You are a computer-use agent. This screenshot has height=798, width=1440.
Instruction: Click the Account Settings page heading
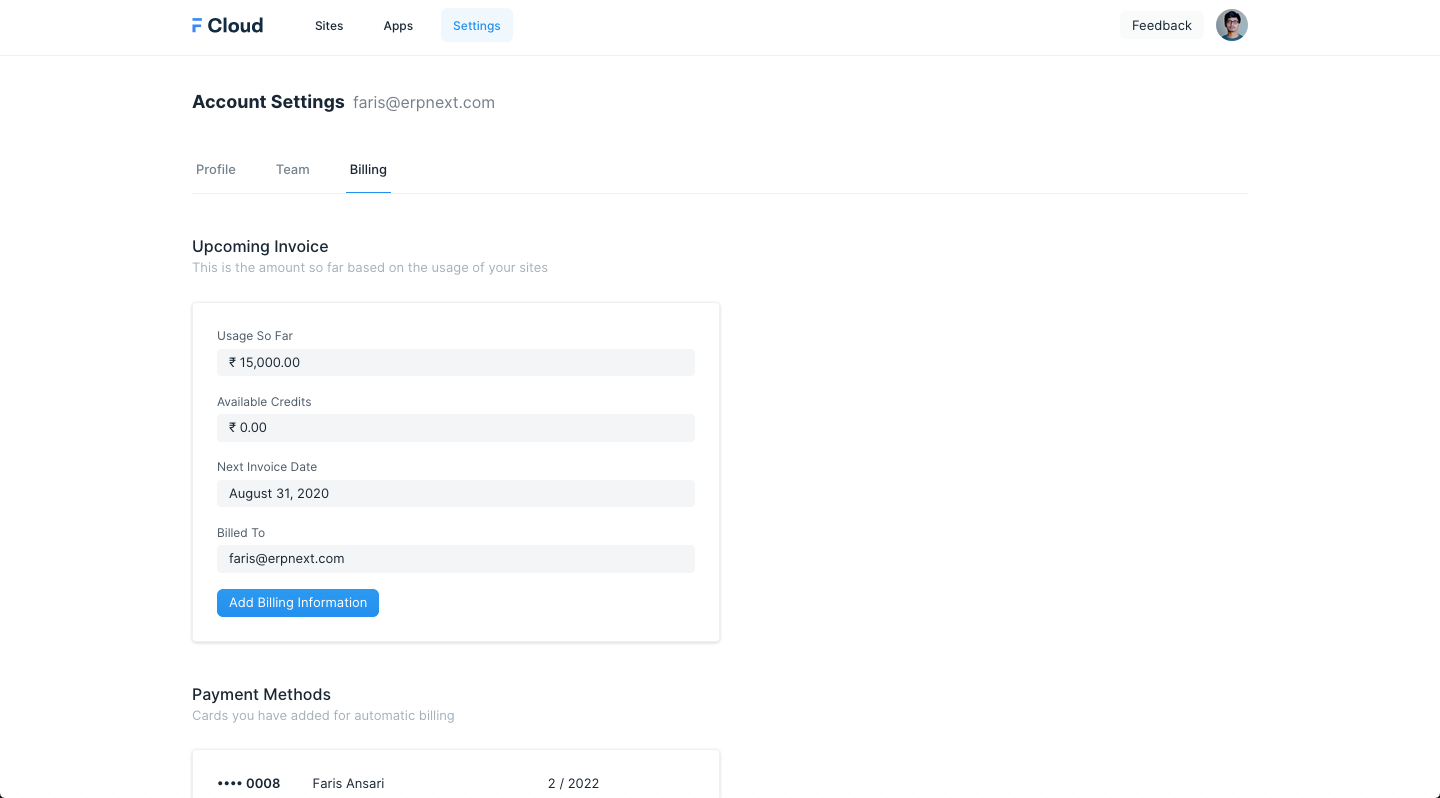(x=268, y=102)
